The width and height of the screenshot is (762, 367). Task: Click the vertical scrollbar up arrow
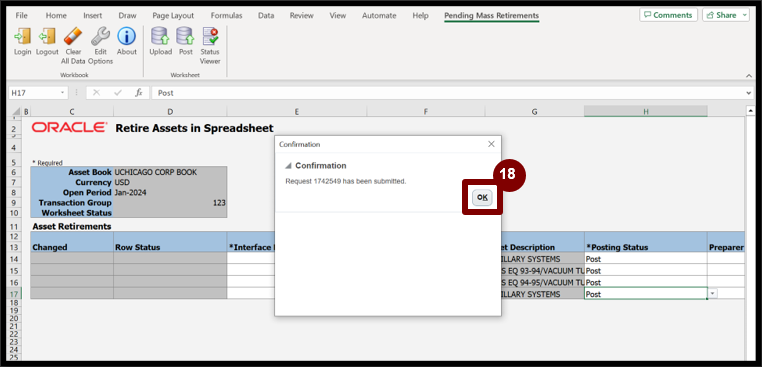(752, 110)
